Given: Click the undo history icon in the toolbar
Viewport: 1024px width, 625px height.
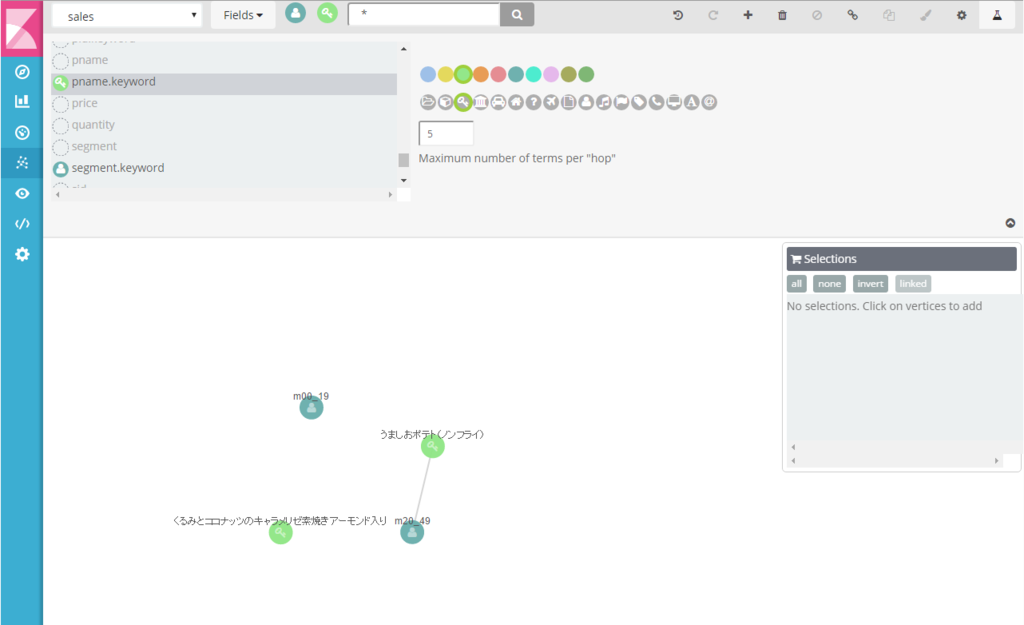Looking at the screenshot, I should click(x=678, y=15).
